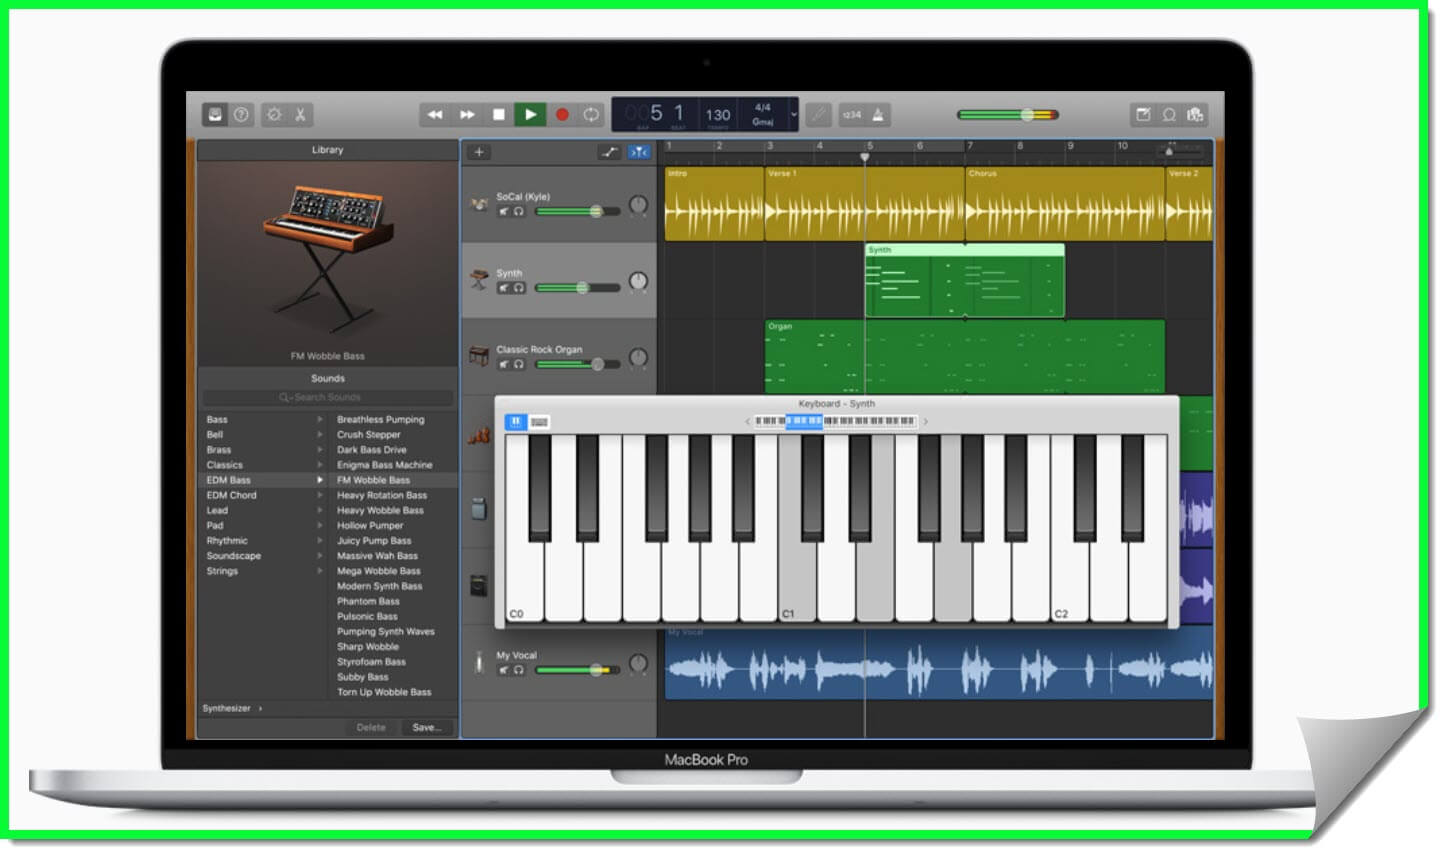Shift keyboard range right with arrow

tap(925, 422)
